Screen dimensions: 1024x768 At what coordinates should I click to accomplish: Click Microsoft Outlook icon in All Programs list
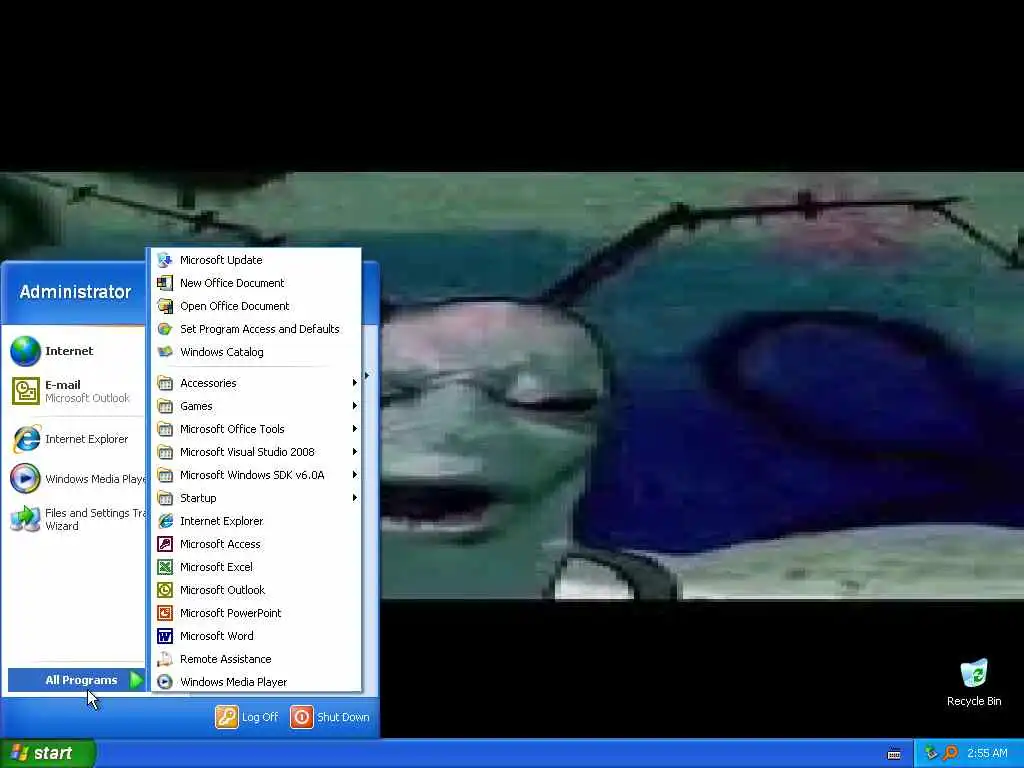pyautogui.click(x=165, y=590)
